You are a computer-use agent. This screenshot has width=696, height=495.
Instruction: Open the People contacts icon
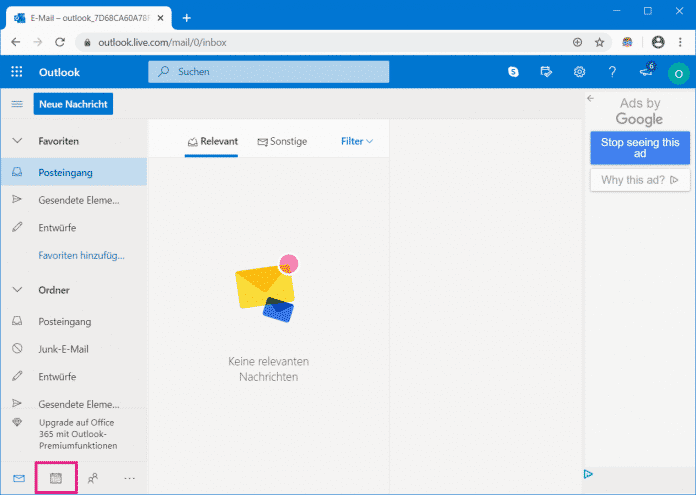click(93, 478)
